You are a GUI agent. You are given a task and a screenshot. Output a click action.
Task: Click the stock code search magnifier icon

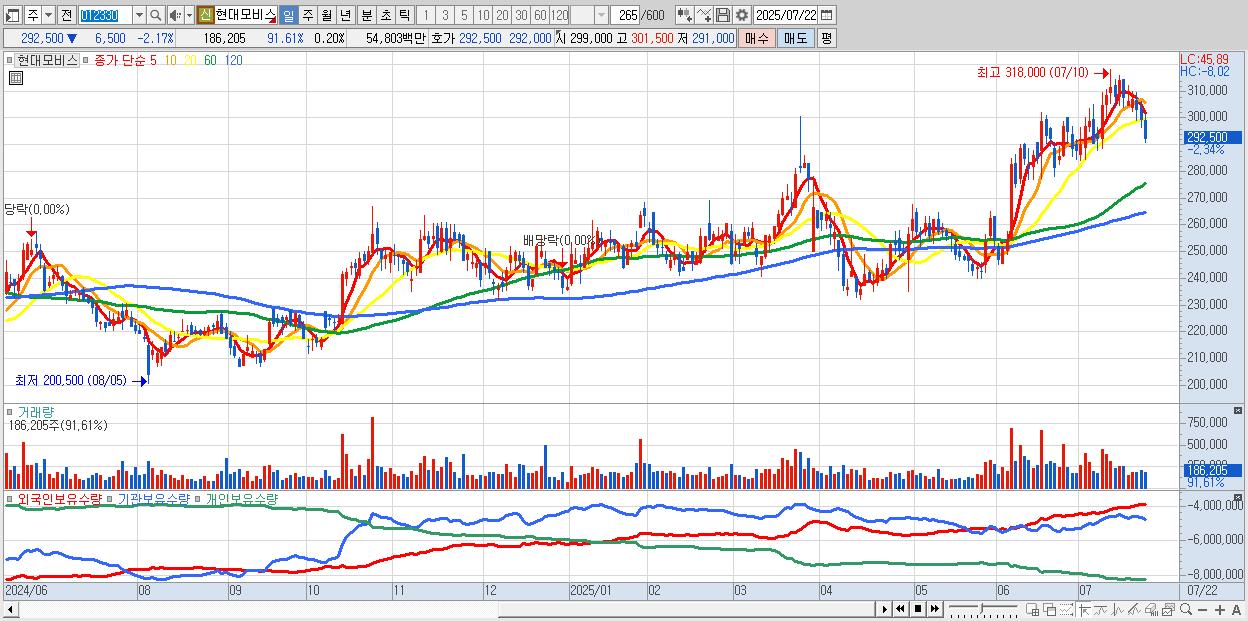[155, 15]
